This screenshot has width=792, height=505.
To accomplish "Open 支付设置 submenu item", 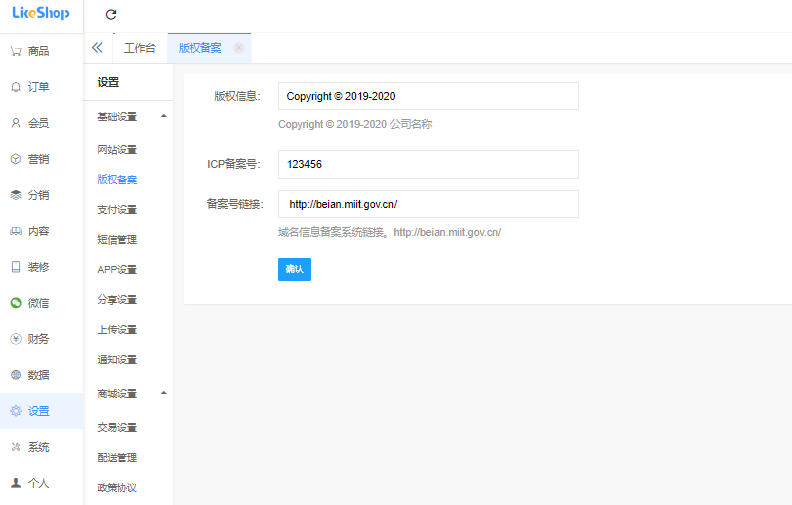I will click(117, 210).
